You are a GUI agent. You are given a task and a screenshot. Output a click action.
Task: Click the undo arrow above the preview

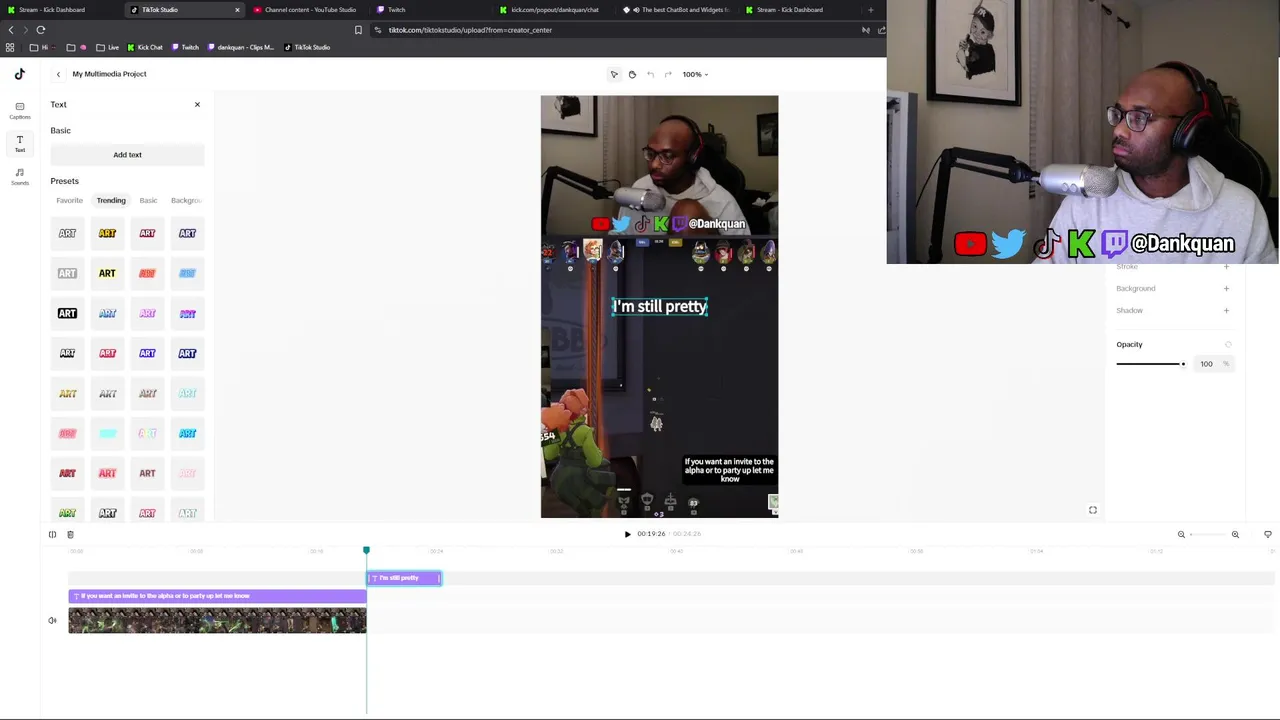pyautogui.click(x=650, y=74)
